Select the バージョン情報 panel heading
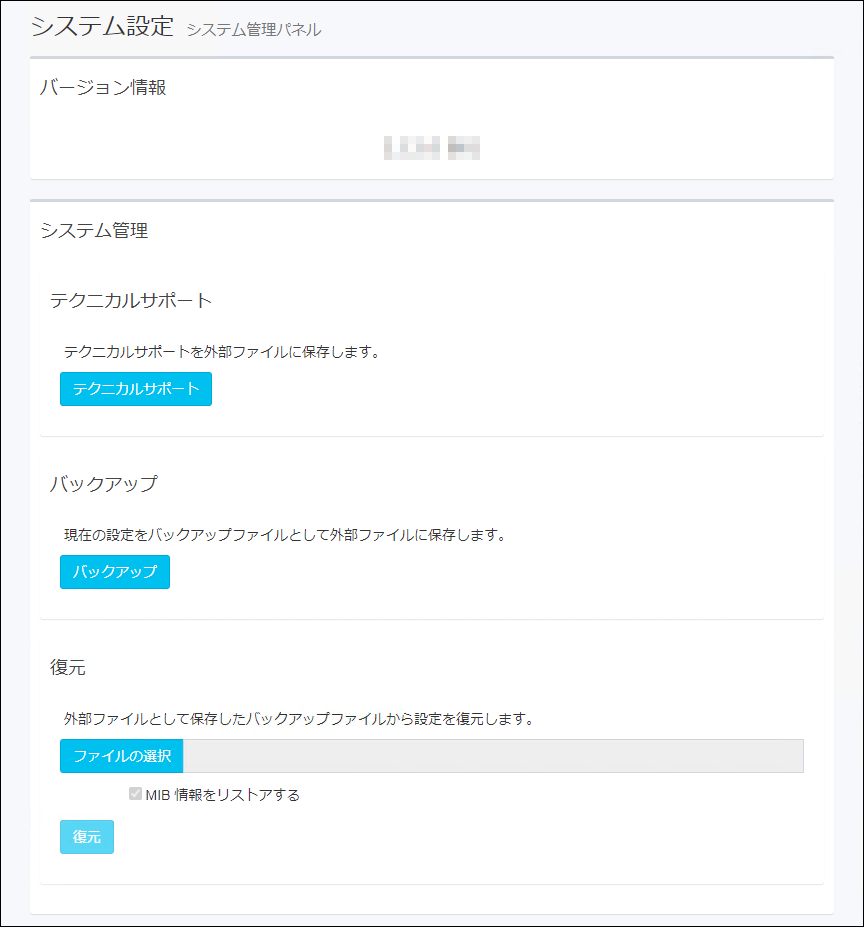The image size is (864, 927). tap(102, 88)
